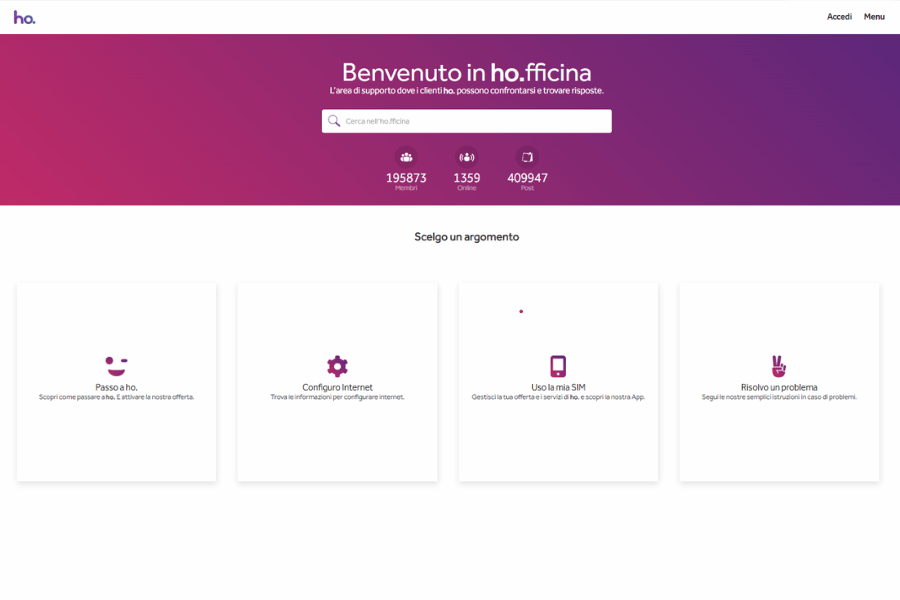This screenshot has height=600, width=900.
Task: Click the 409947 post count
Action: [527, 178]
